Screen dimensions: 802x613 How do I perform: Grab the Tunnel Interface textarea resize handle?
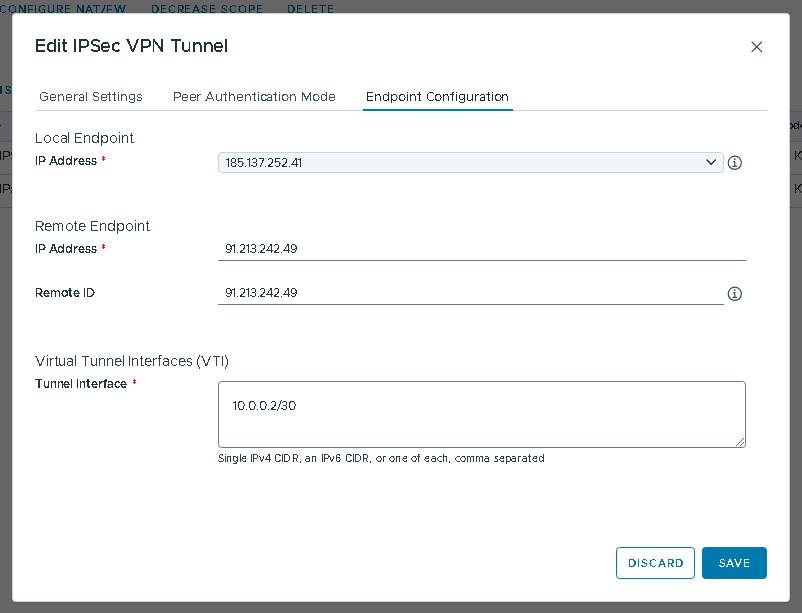point(740,441)
